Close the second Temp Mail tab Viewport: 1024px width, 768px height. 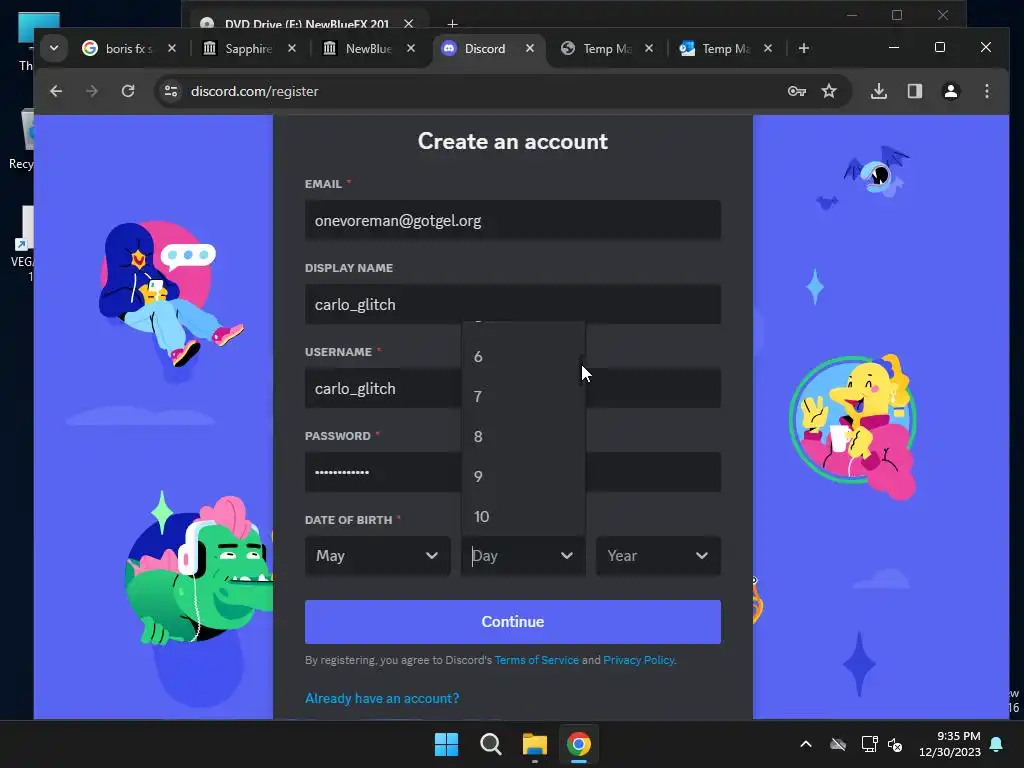click(x=768, y=48)
